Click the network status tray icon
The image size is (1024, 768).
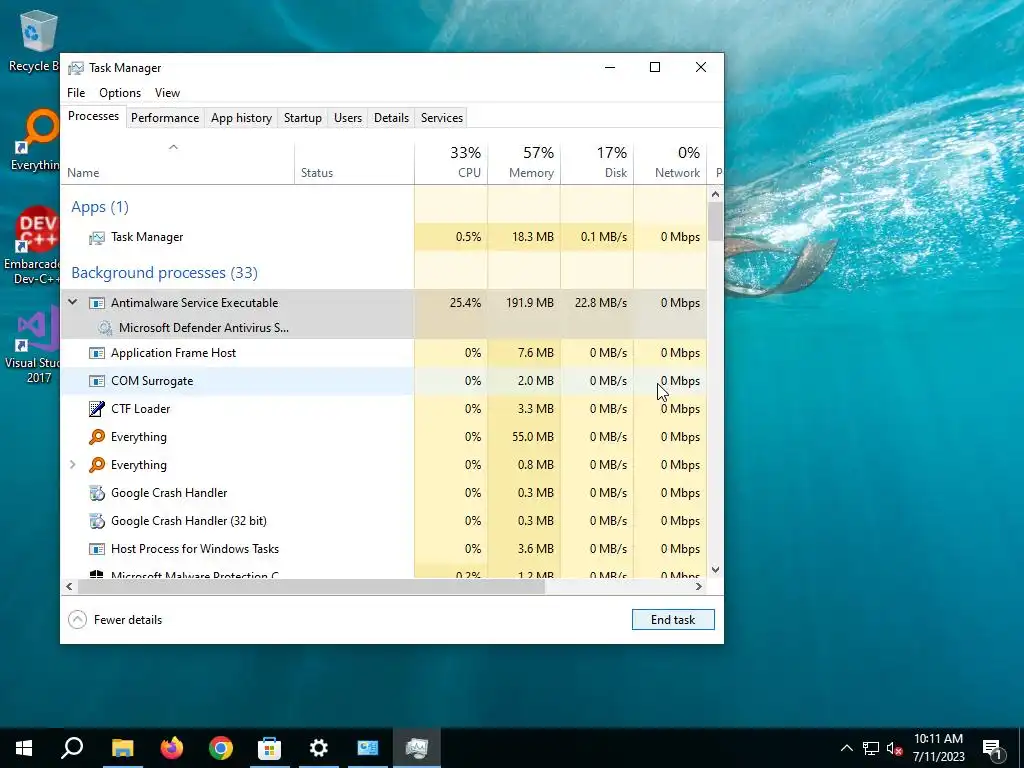tap(871, 748)
